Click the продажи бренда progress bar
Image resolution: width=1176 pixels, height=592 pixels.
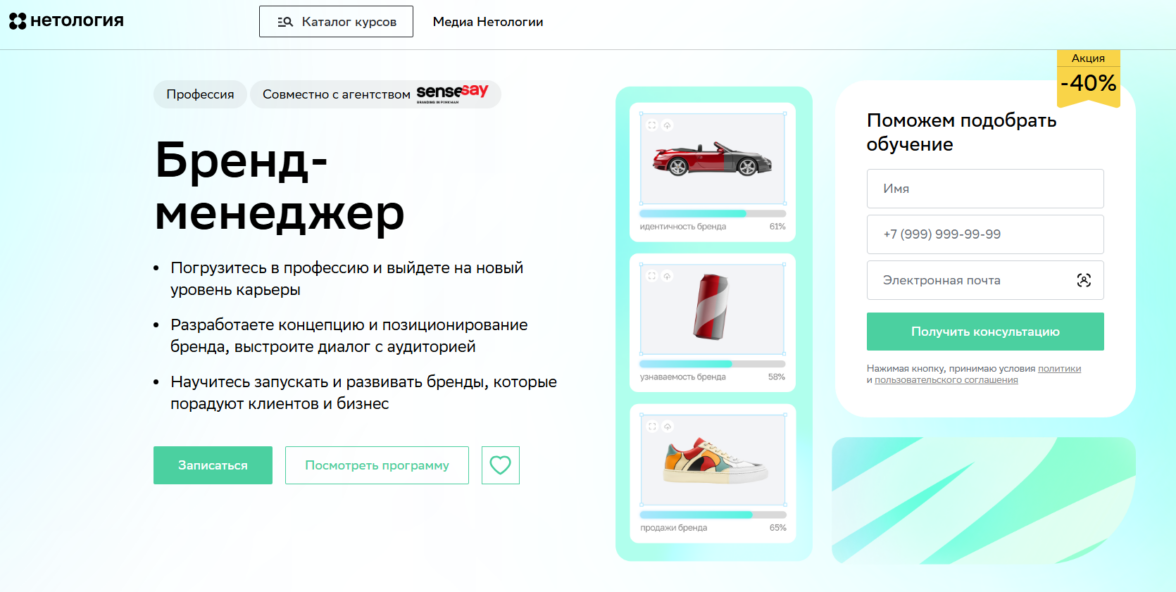(x=712, y=515)
